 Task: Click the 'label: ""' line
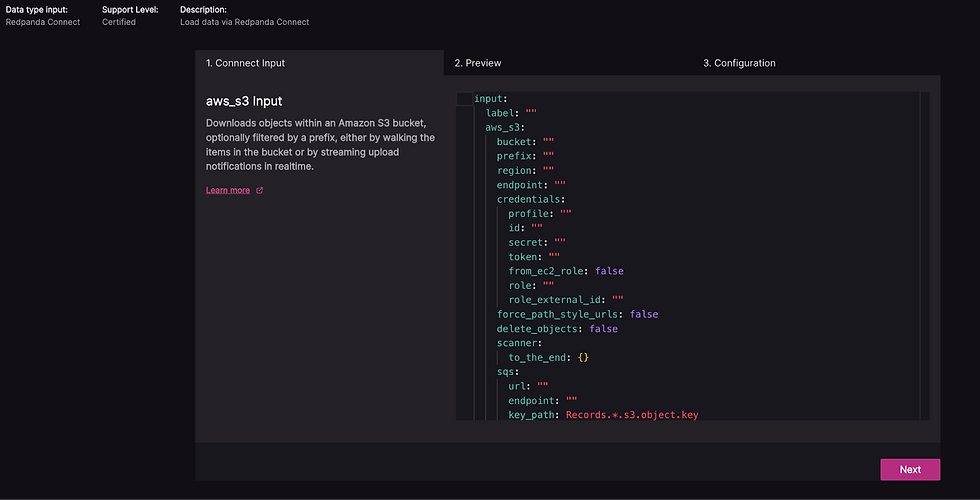point(511,113)
